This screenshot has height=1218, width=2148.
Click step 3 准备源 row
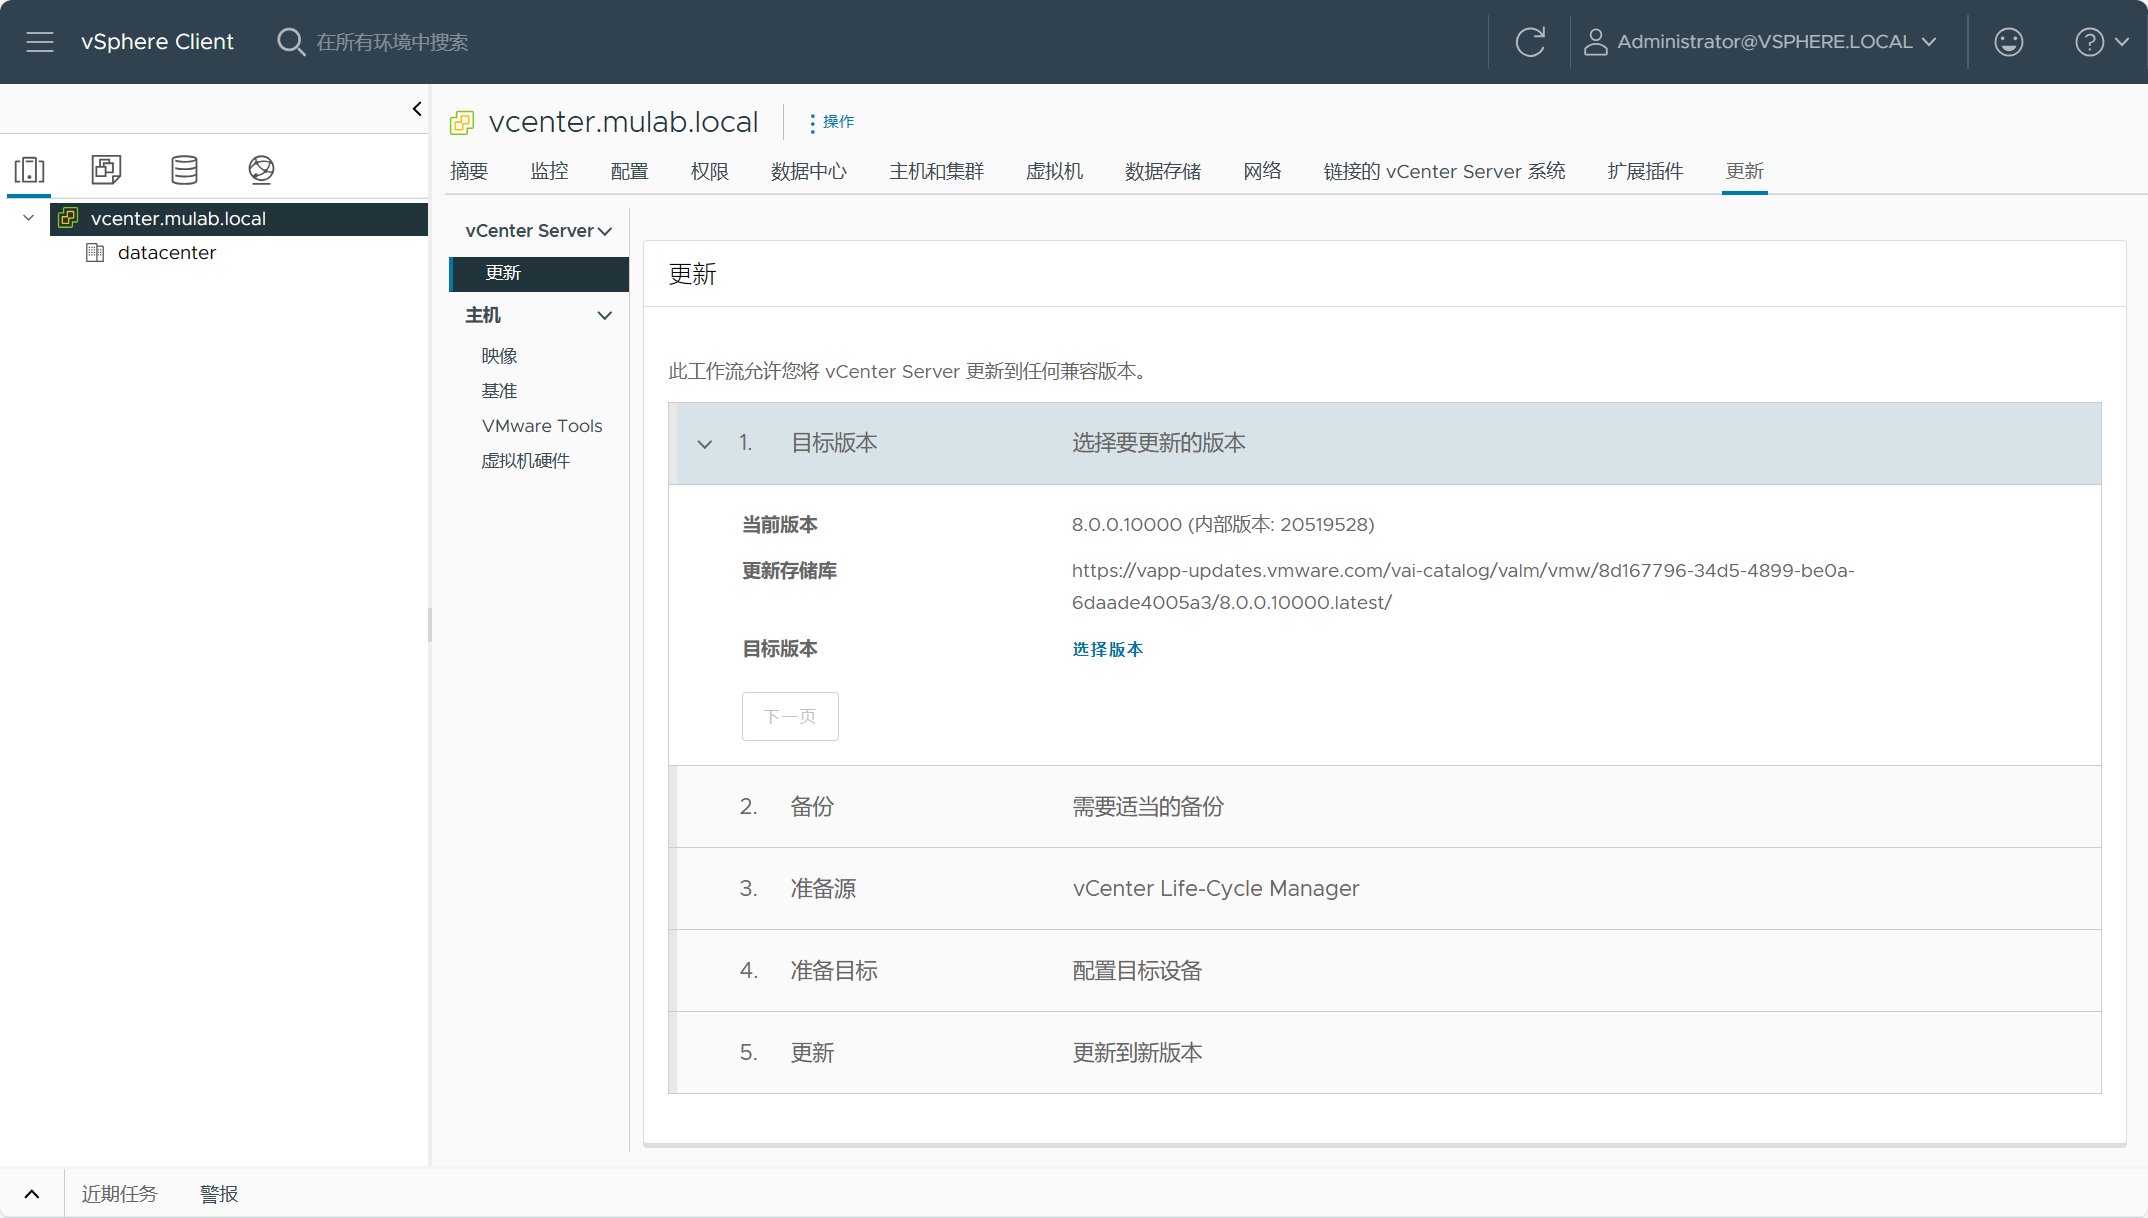[1385, 889]
